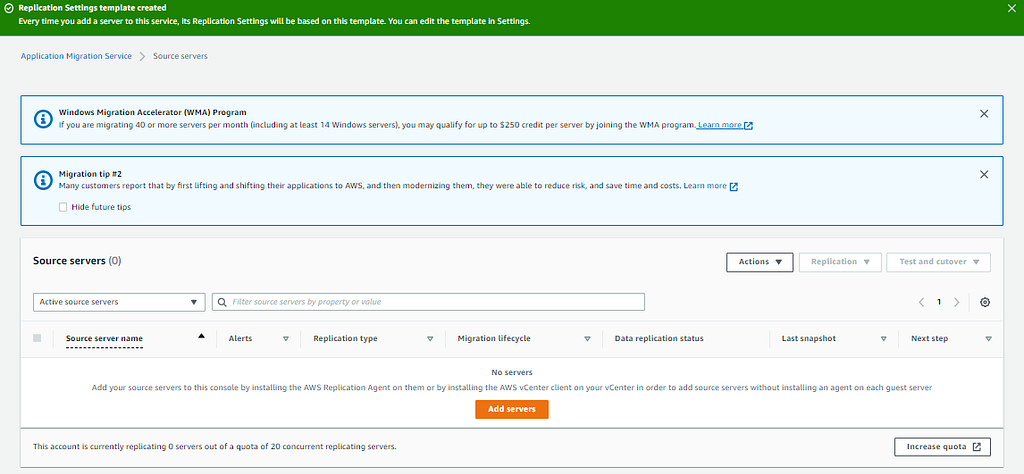Click the Source server name column header
The width and height of the screenshot is (1024, 474).
(x=104, y=338)
